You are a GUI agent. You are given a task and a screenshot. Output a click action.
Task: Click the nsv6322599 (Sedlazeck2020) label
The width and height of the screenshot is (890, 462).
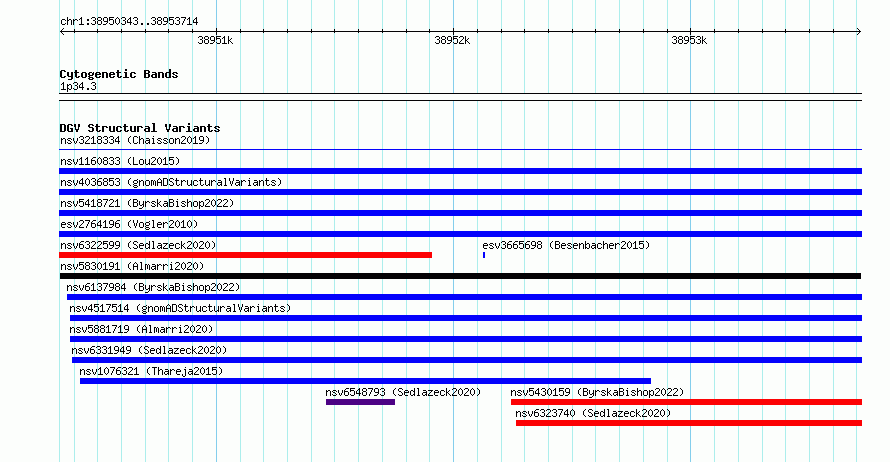pos(138,245)
